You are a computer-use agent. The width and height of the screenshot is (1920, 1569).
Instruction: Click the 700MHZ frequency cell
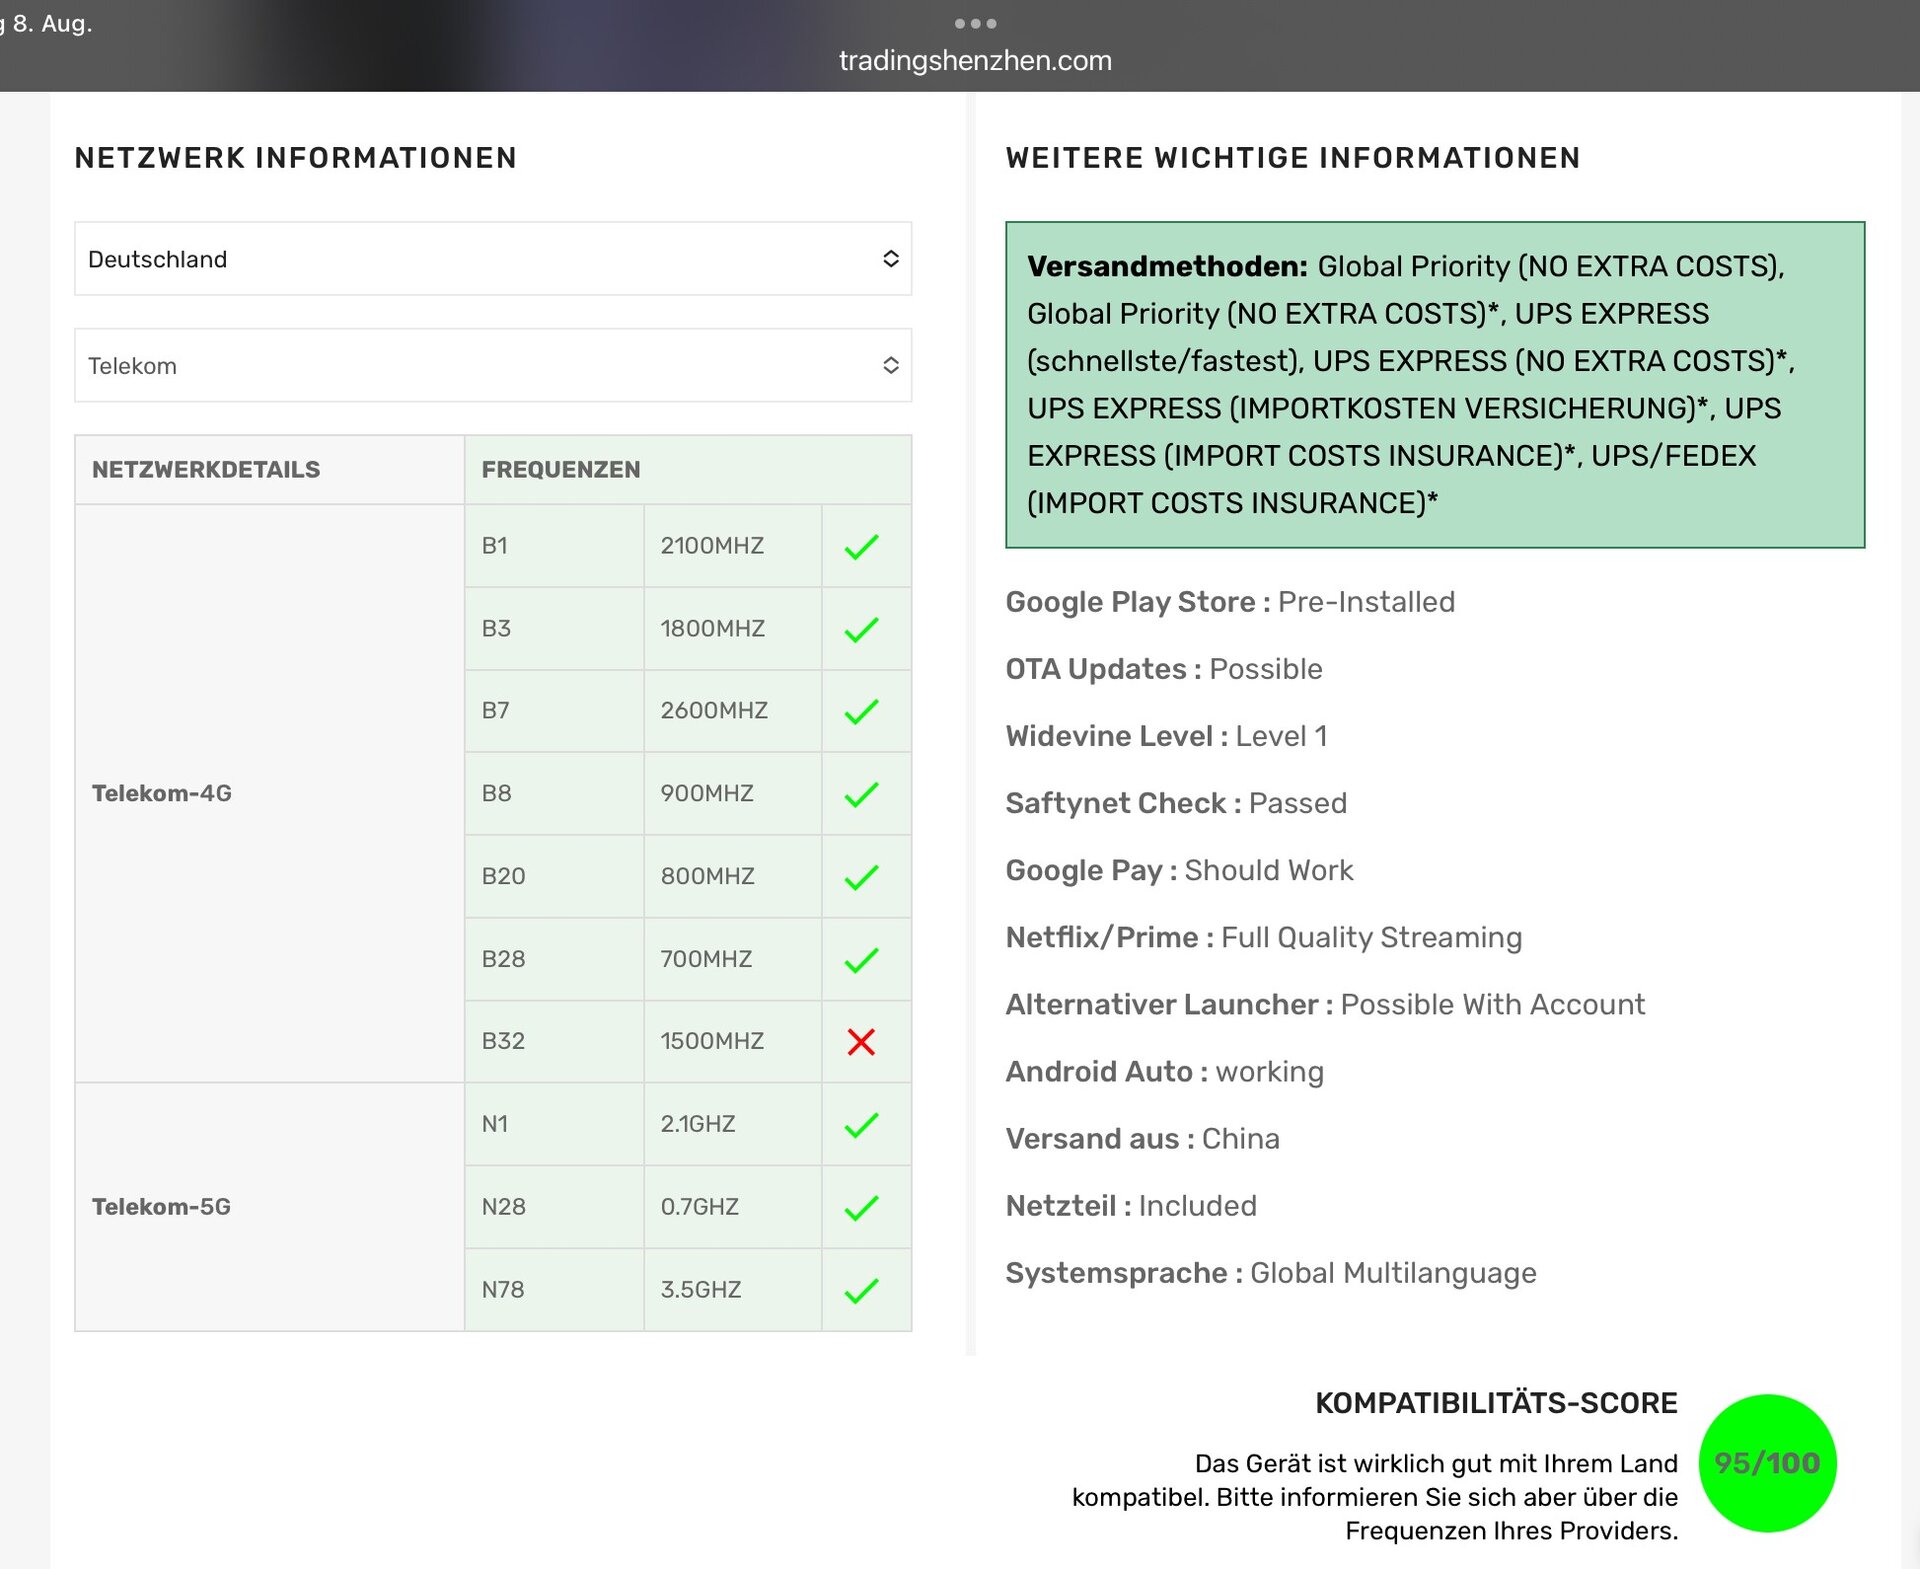(x=733, y=959)
